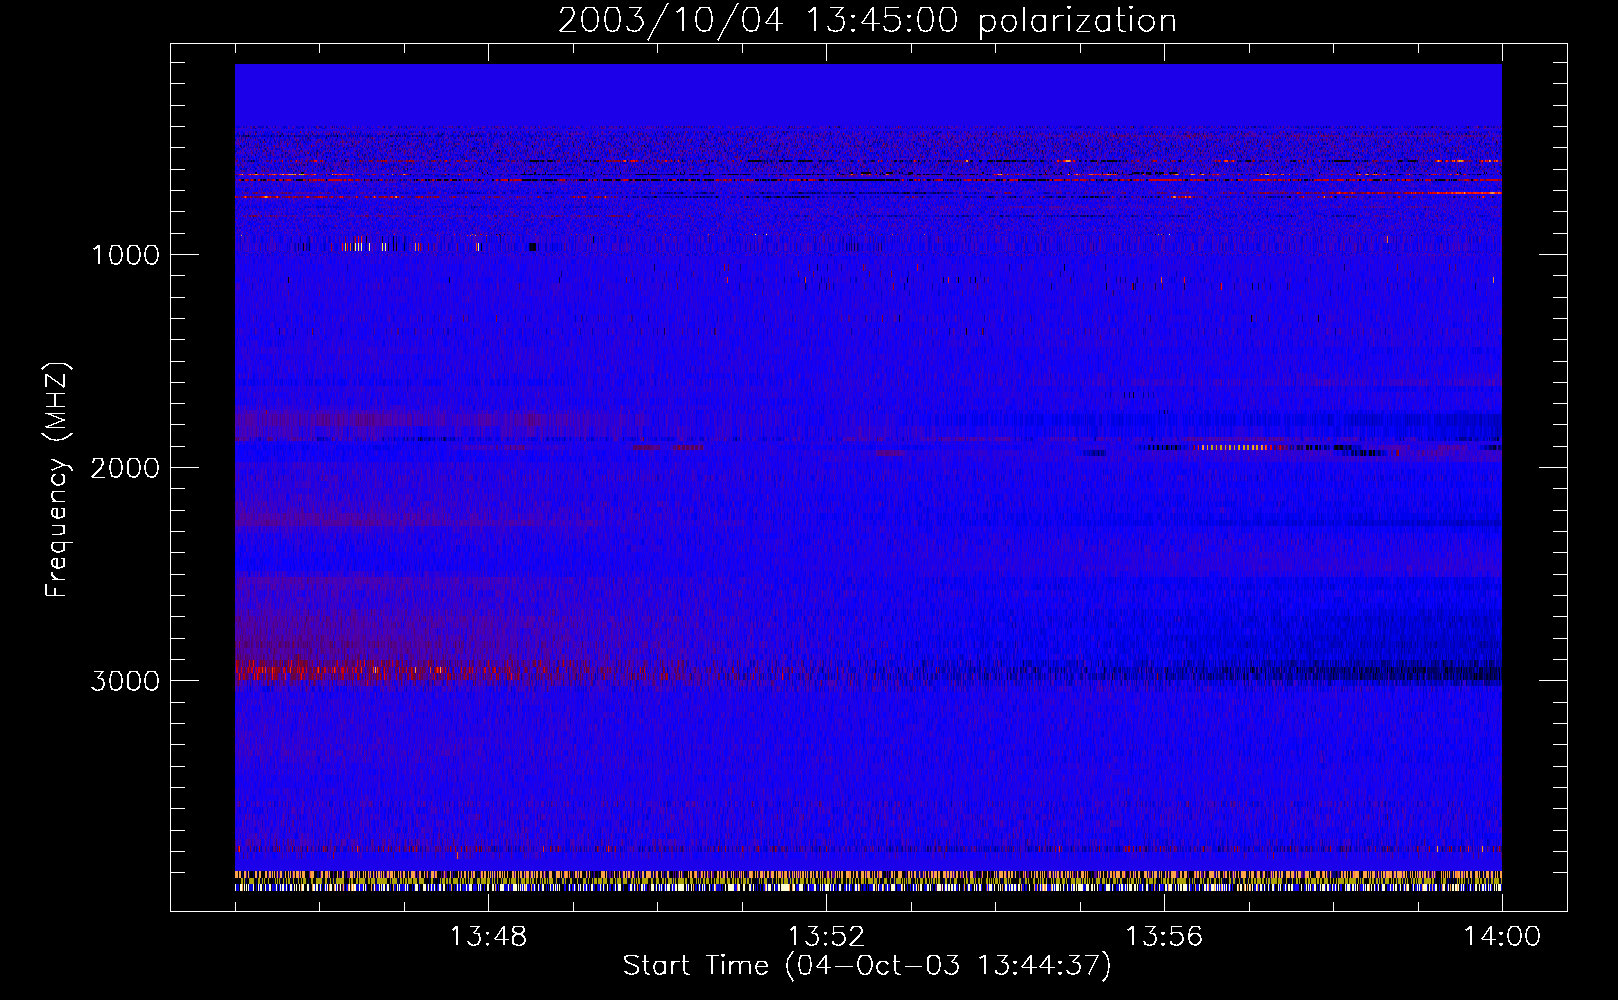Click the 1000 frequency axis label
The width and height of the screenshot is (1618, 1000).
click(125, 255)
